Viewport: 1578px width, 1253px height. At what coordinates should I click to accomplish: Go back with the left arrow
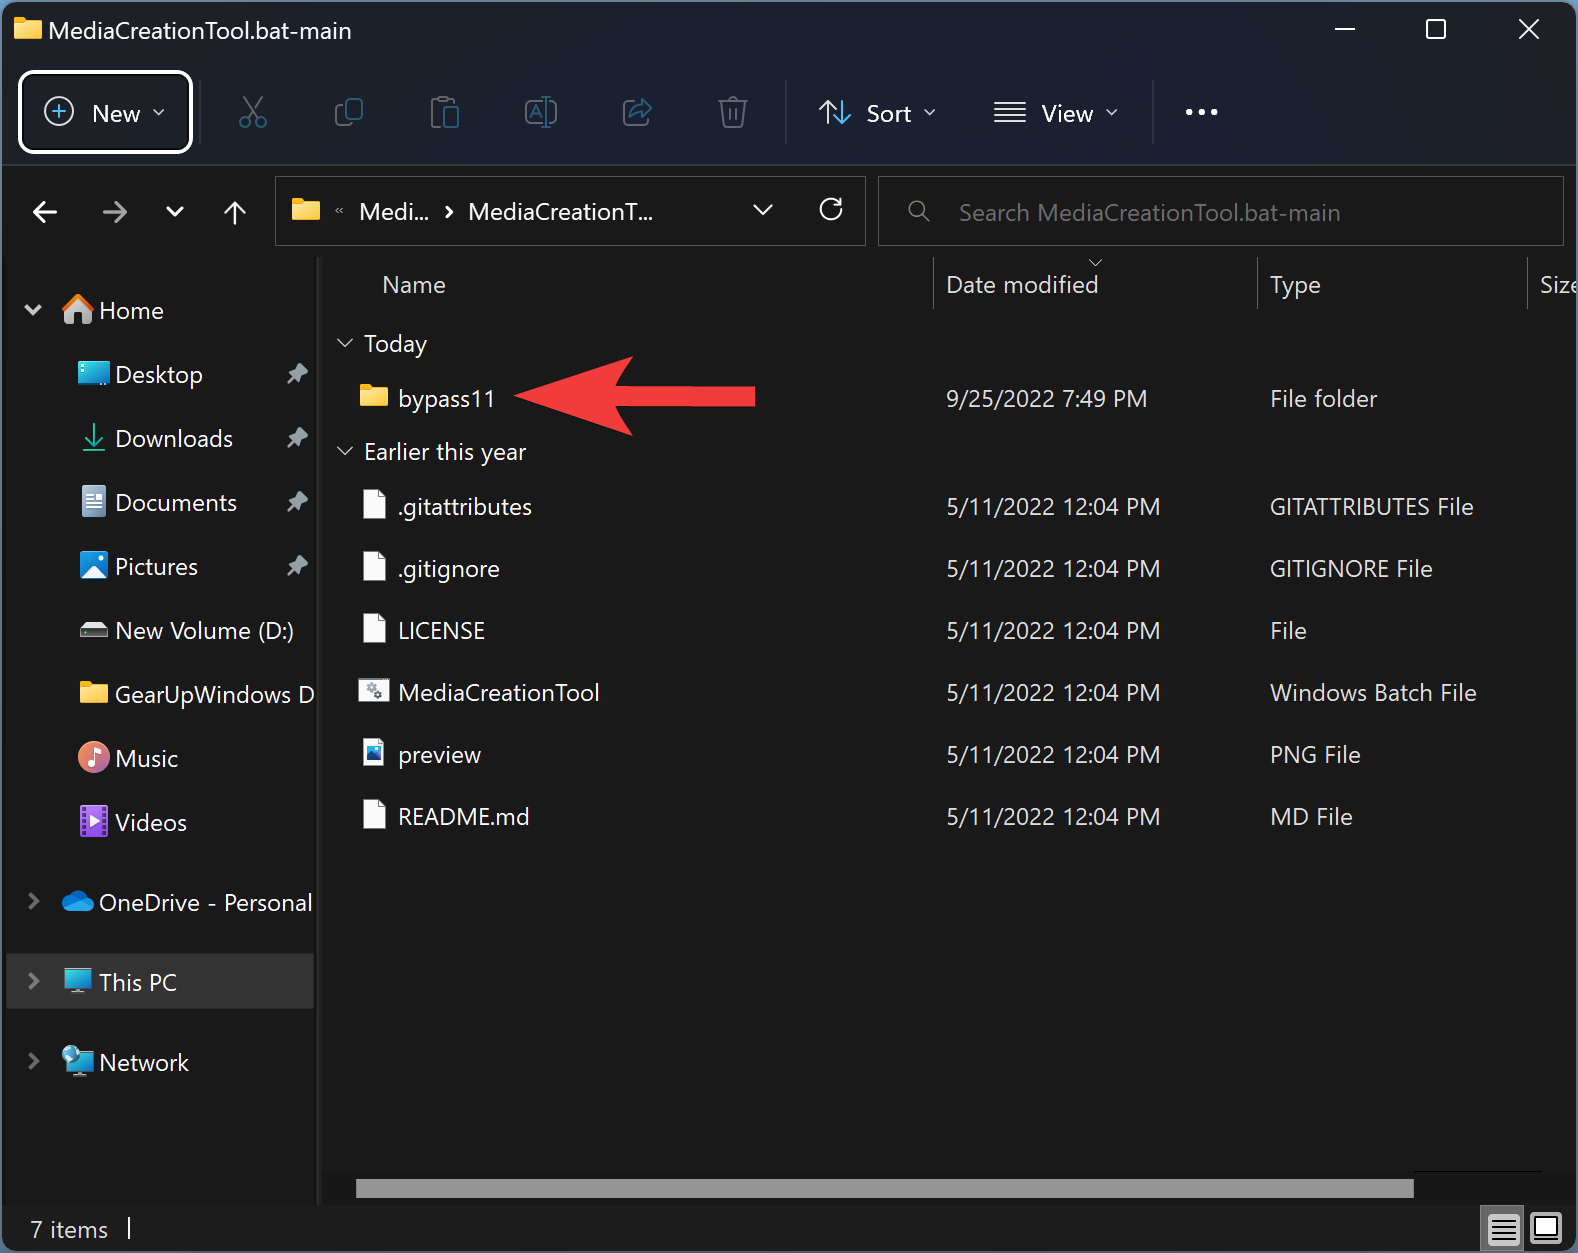(45, 212)
